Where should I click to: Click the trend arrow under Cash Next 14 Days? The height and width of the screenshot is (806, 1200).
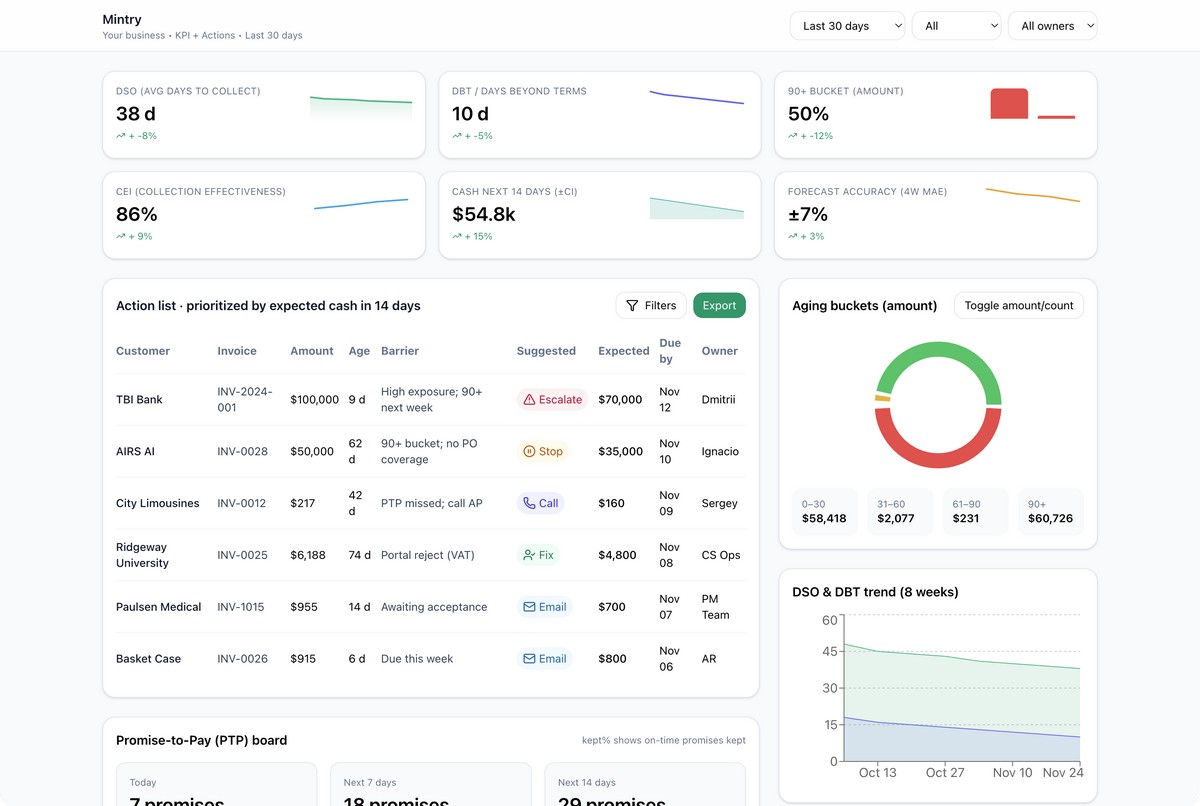point(457,236)
